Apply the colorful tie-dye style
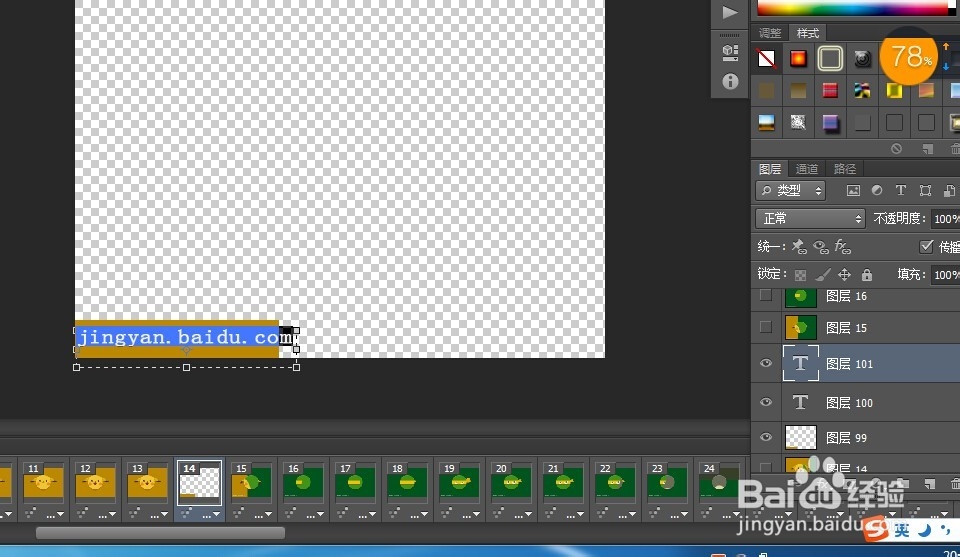The height and width of the screenshot is (557, 960). [x=862, y=91]
